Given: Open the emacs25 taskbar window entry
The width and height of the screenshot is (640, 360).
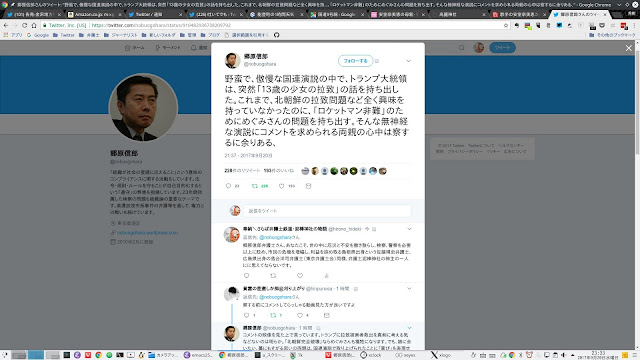Looking at the screenshot, I should (198, 355).
